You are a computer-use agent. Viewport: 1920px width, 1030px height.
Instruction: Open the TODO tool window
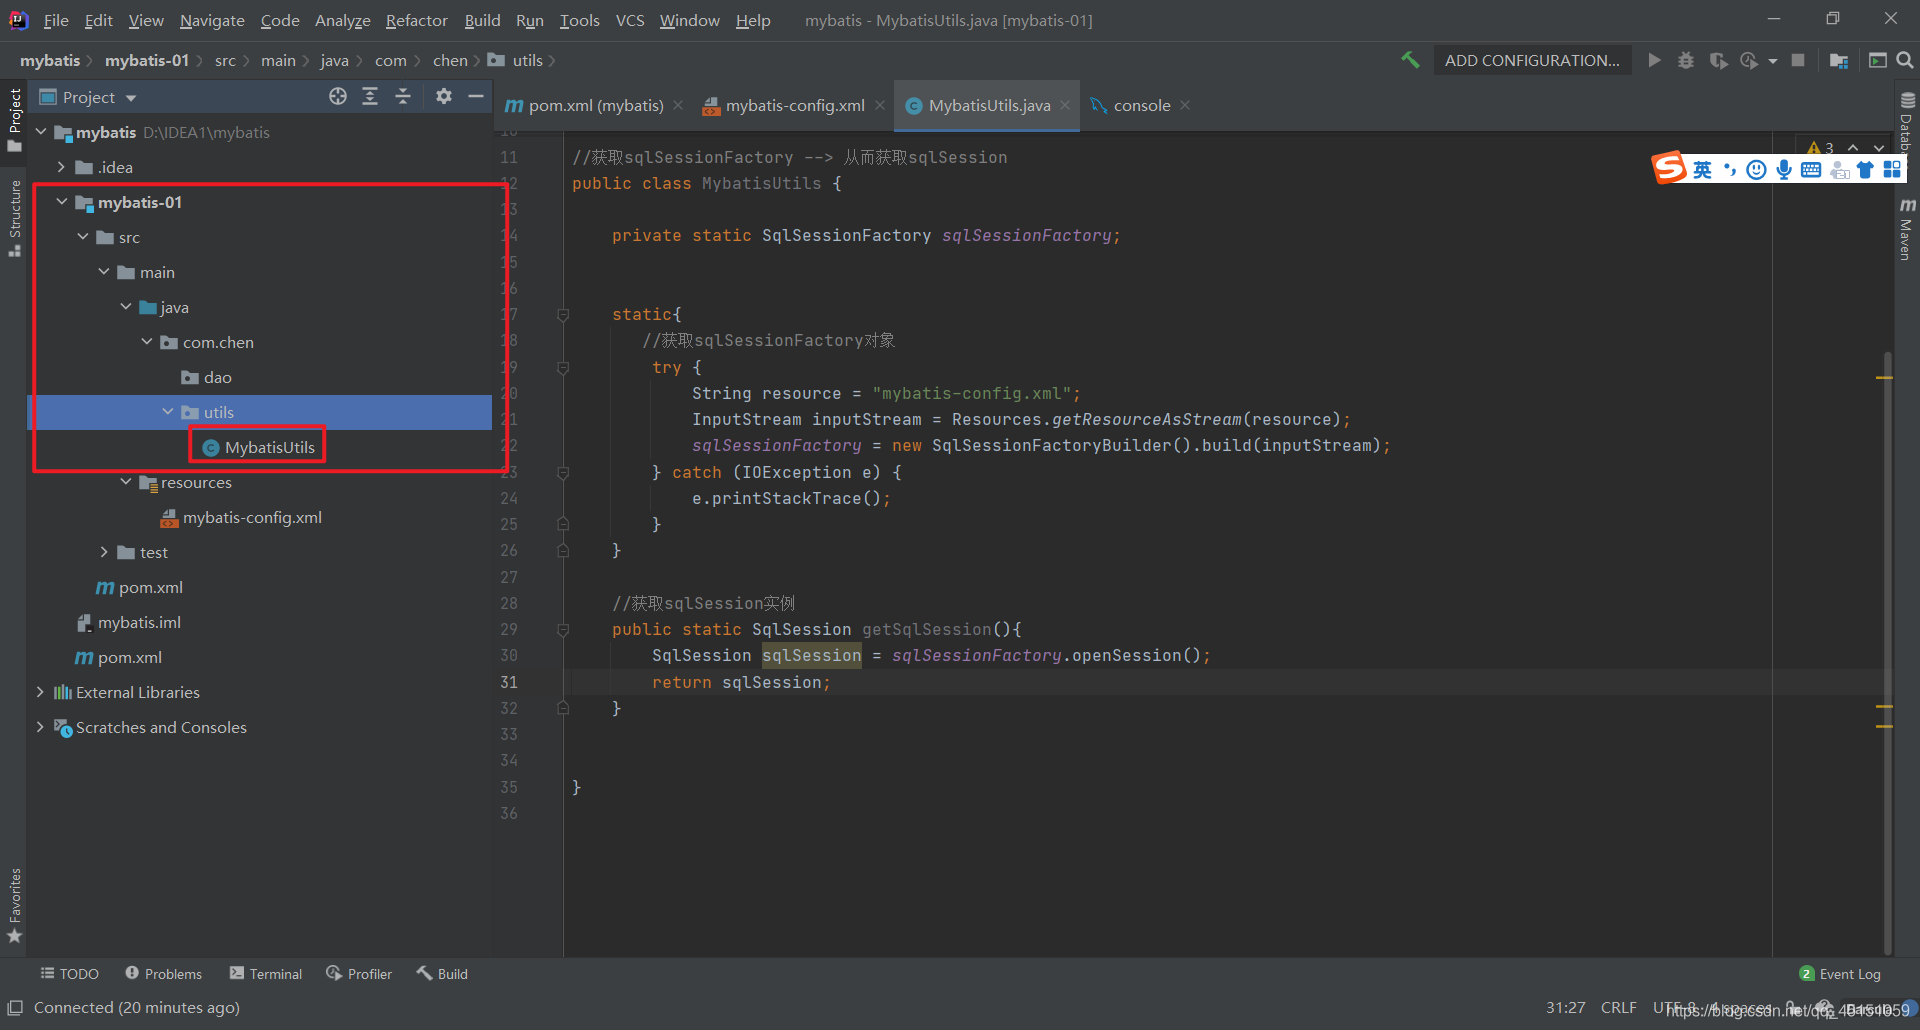(x=69, y=974)
